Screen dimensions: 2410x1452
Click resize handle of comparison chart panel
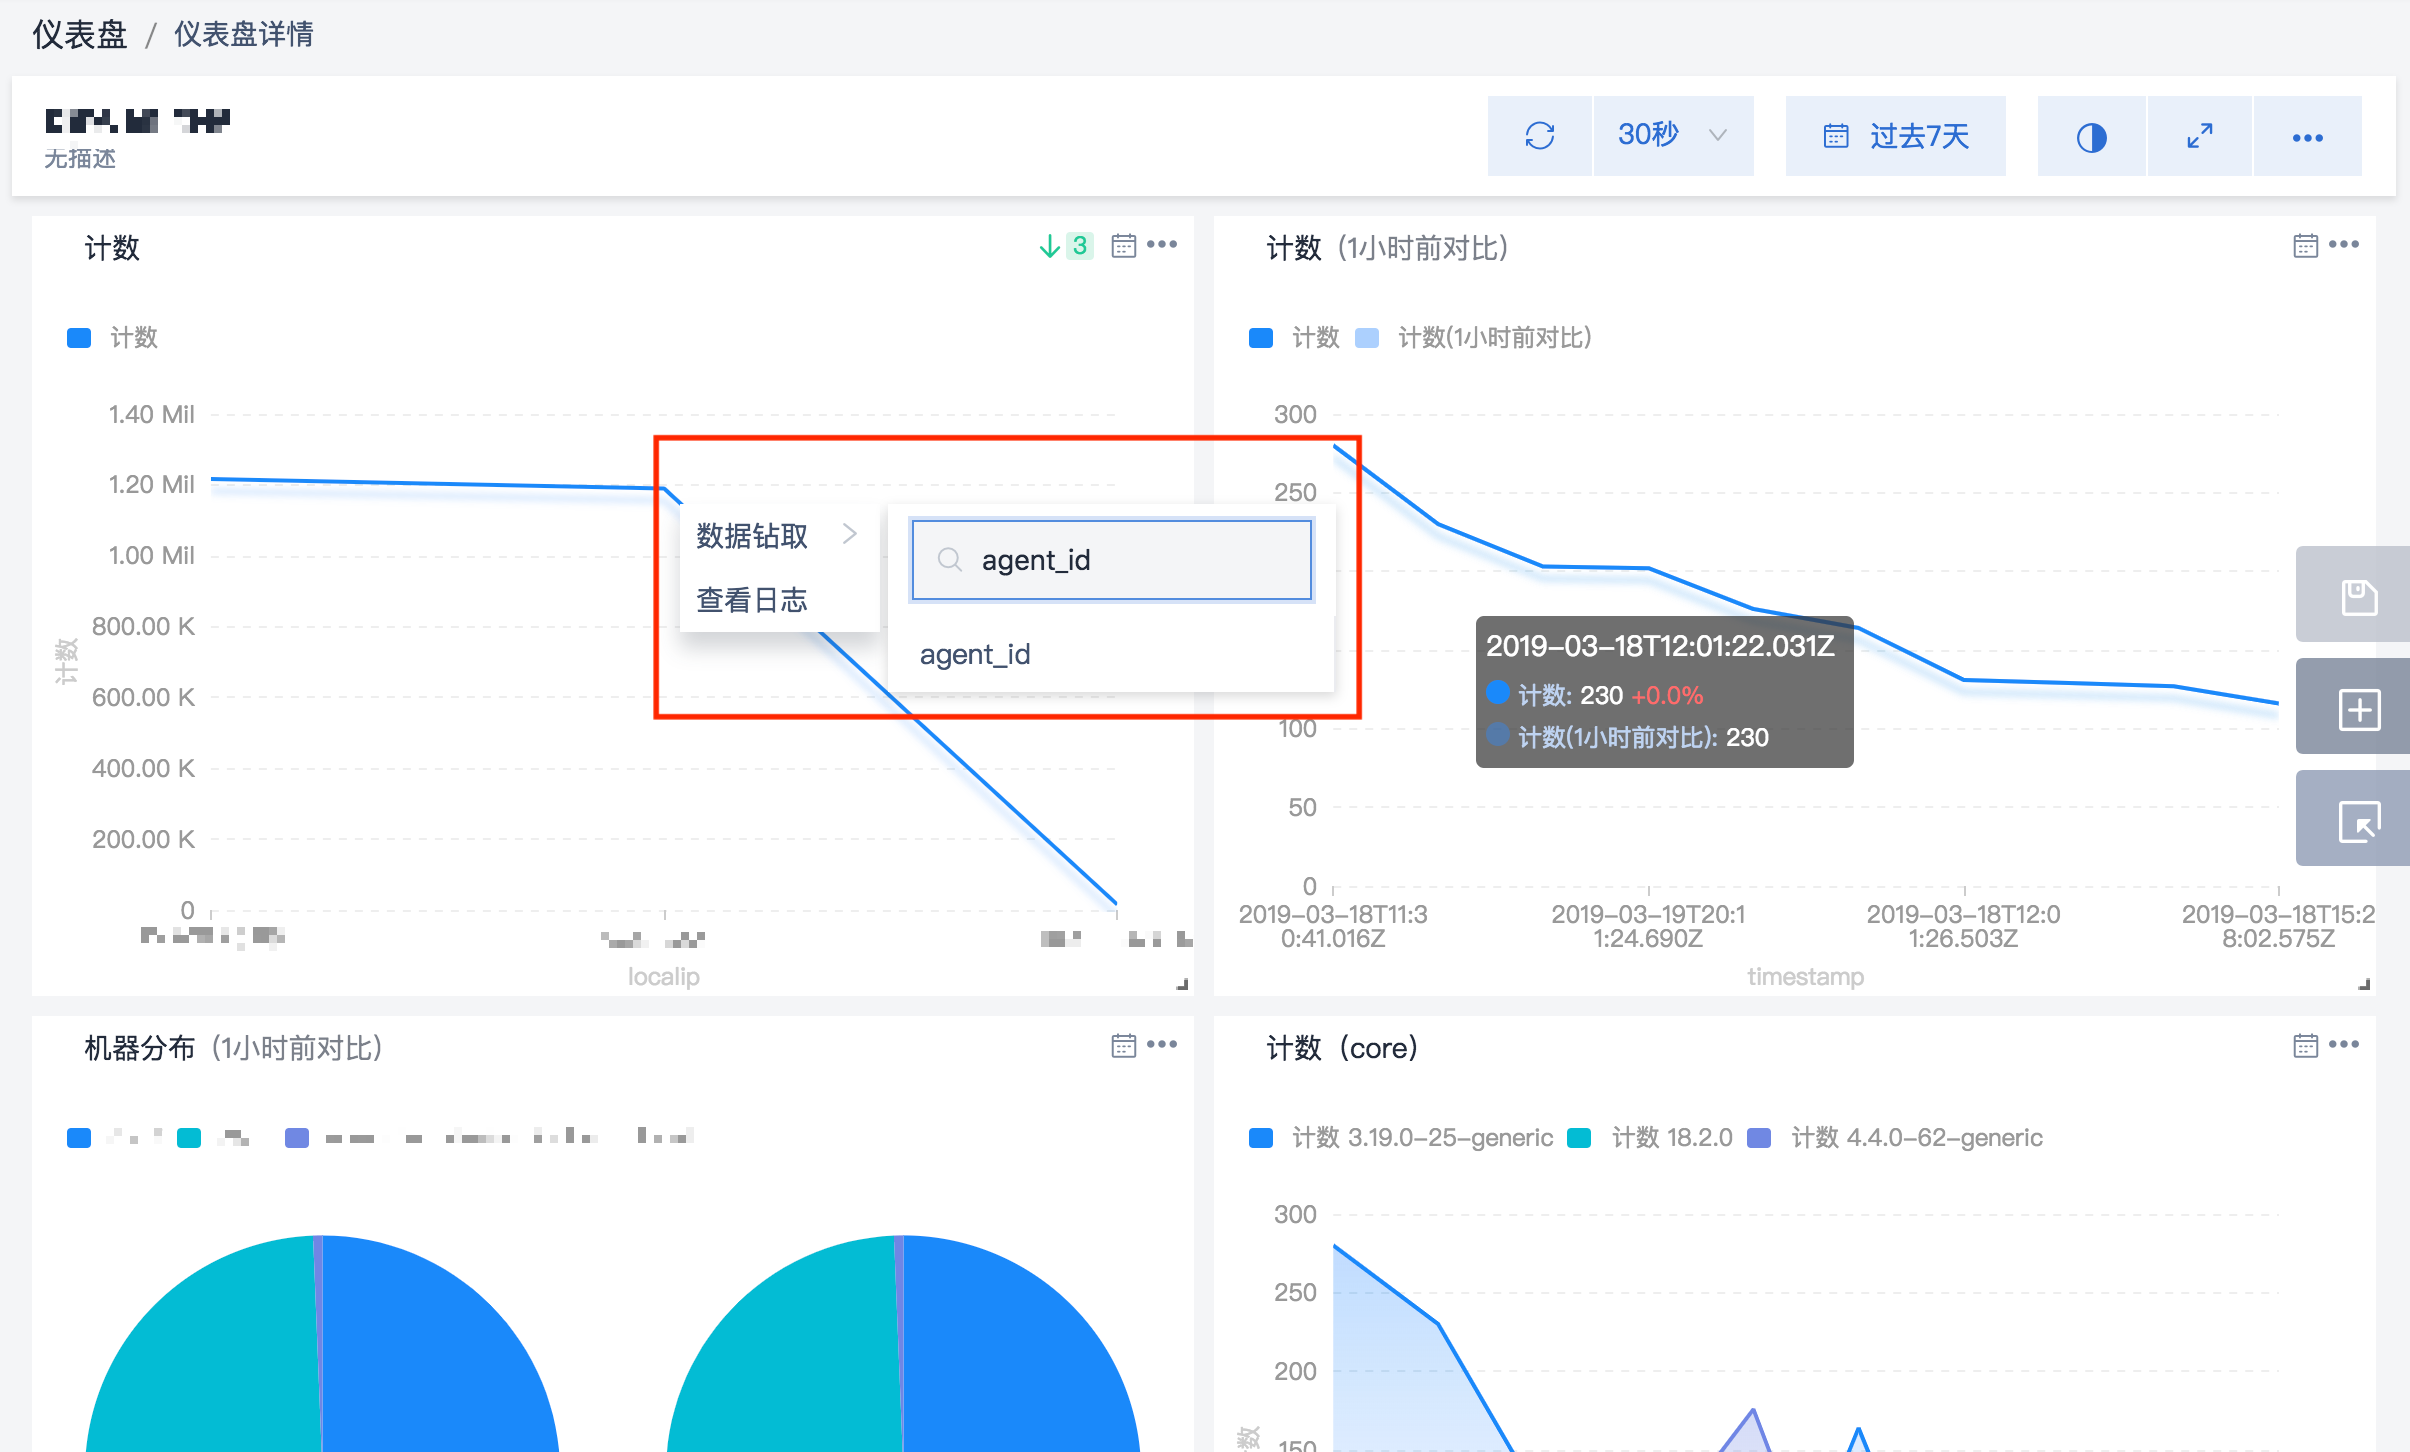click(x=2365, y=985)
